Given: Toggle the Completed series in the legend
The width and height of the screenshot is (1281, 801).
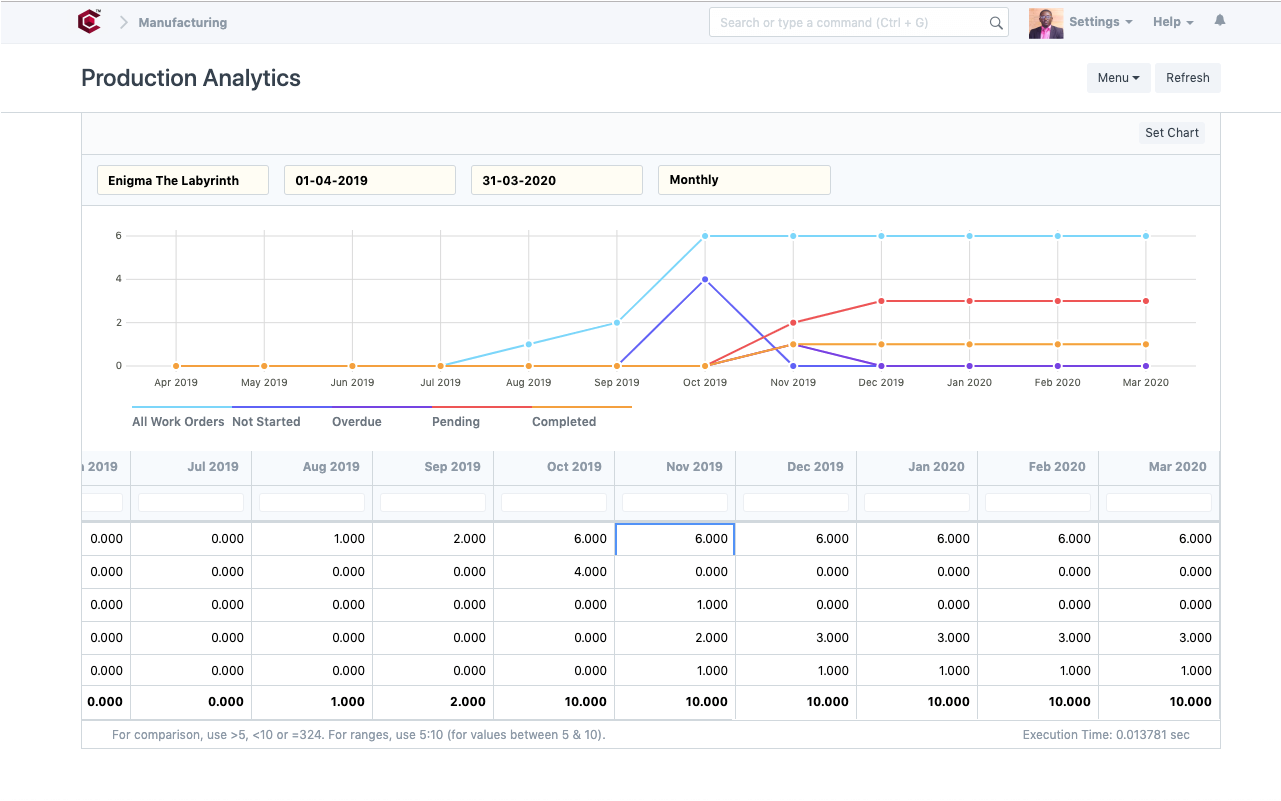Looking at the screenshot, I should (x=563, y=421).
